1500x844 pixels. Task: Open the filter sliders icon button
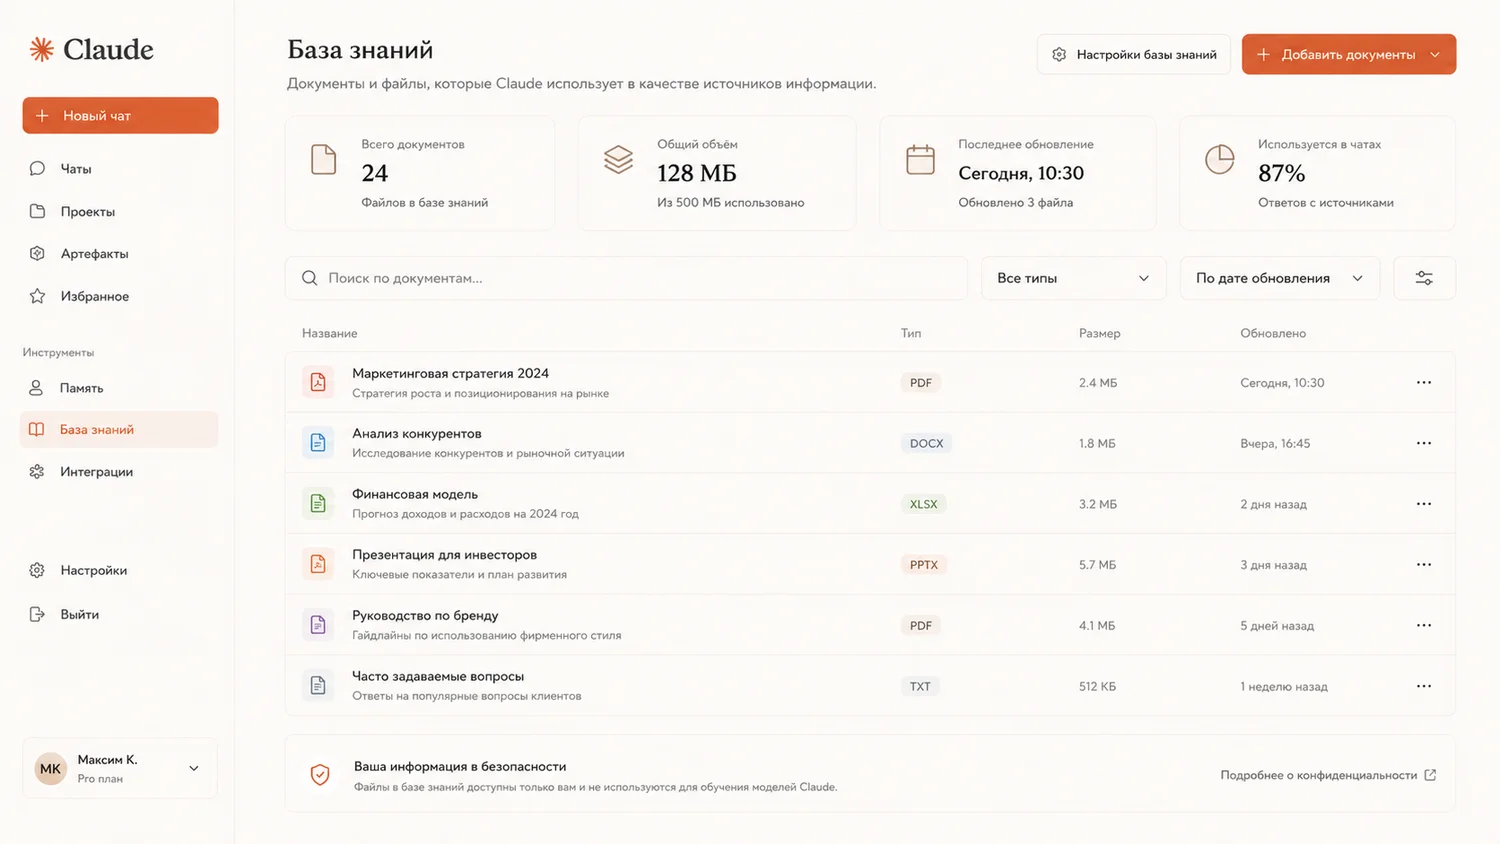(x=1424, y=278)
